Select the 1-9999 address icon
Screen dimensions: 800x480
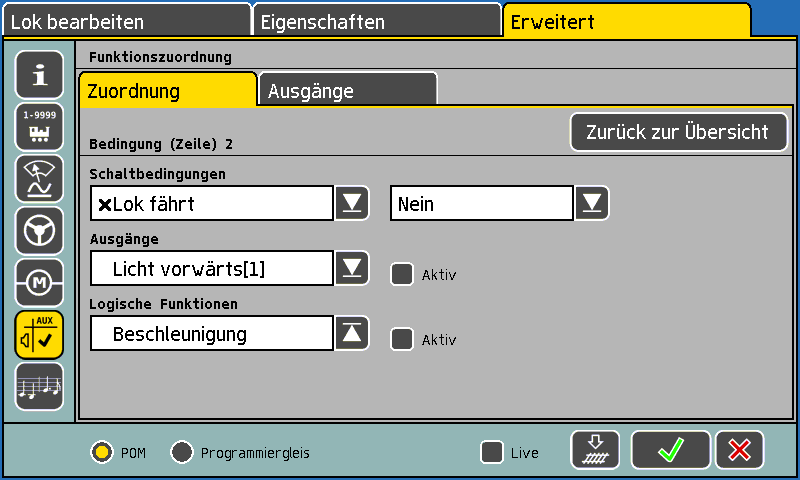(39, 127)
